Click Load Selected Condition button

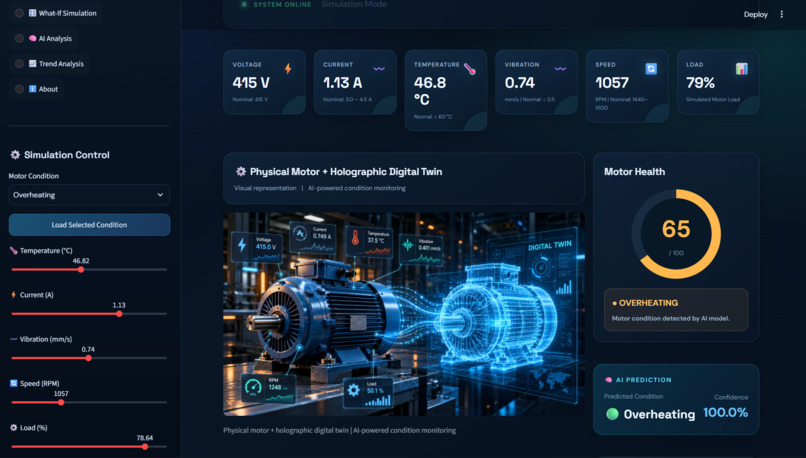[89, 225]
